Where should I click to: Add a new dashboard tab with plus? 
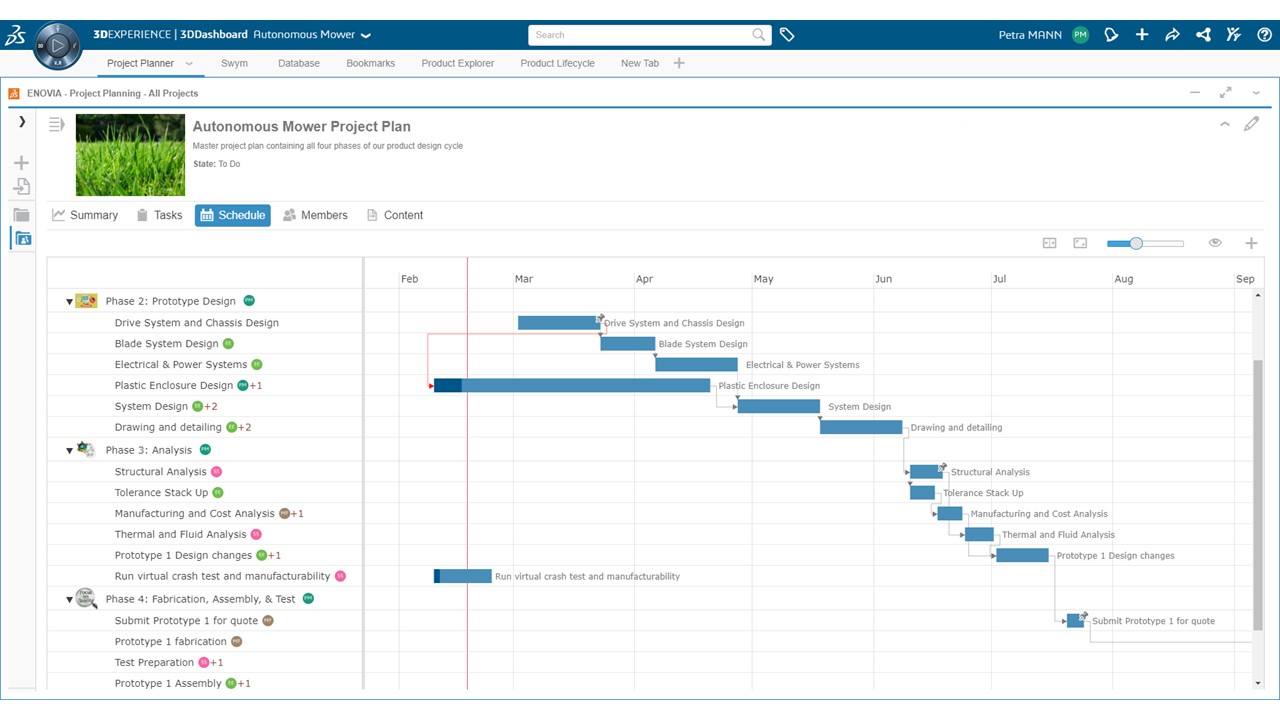tap(679, 63)
